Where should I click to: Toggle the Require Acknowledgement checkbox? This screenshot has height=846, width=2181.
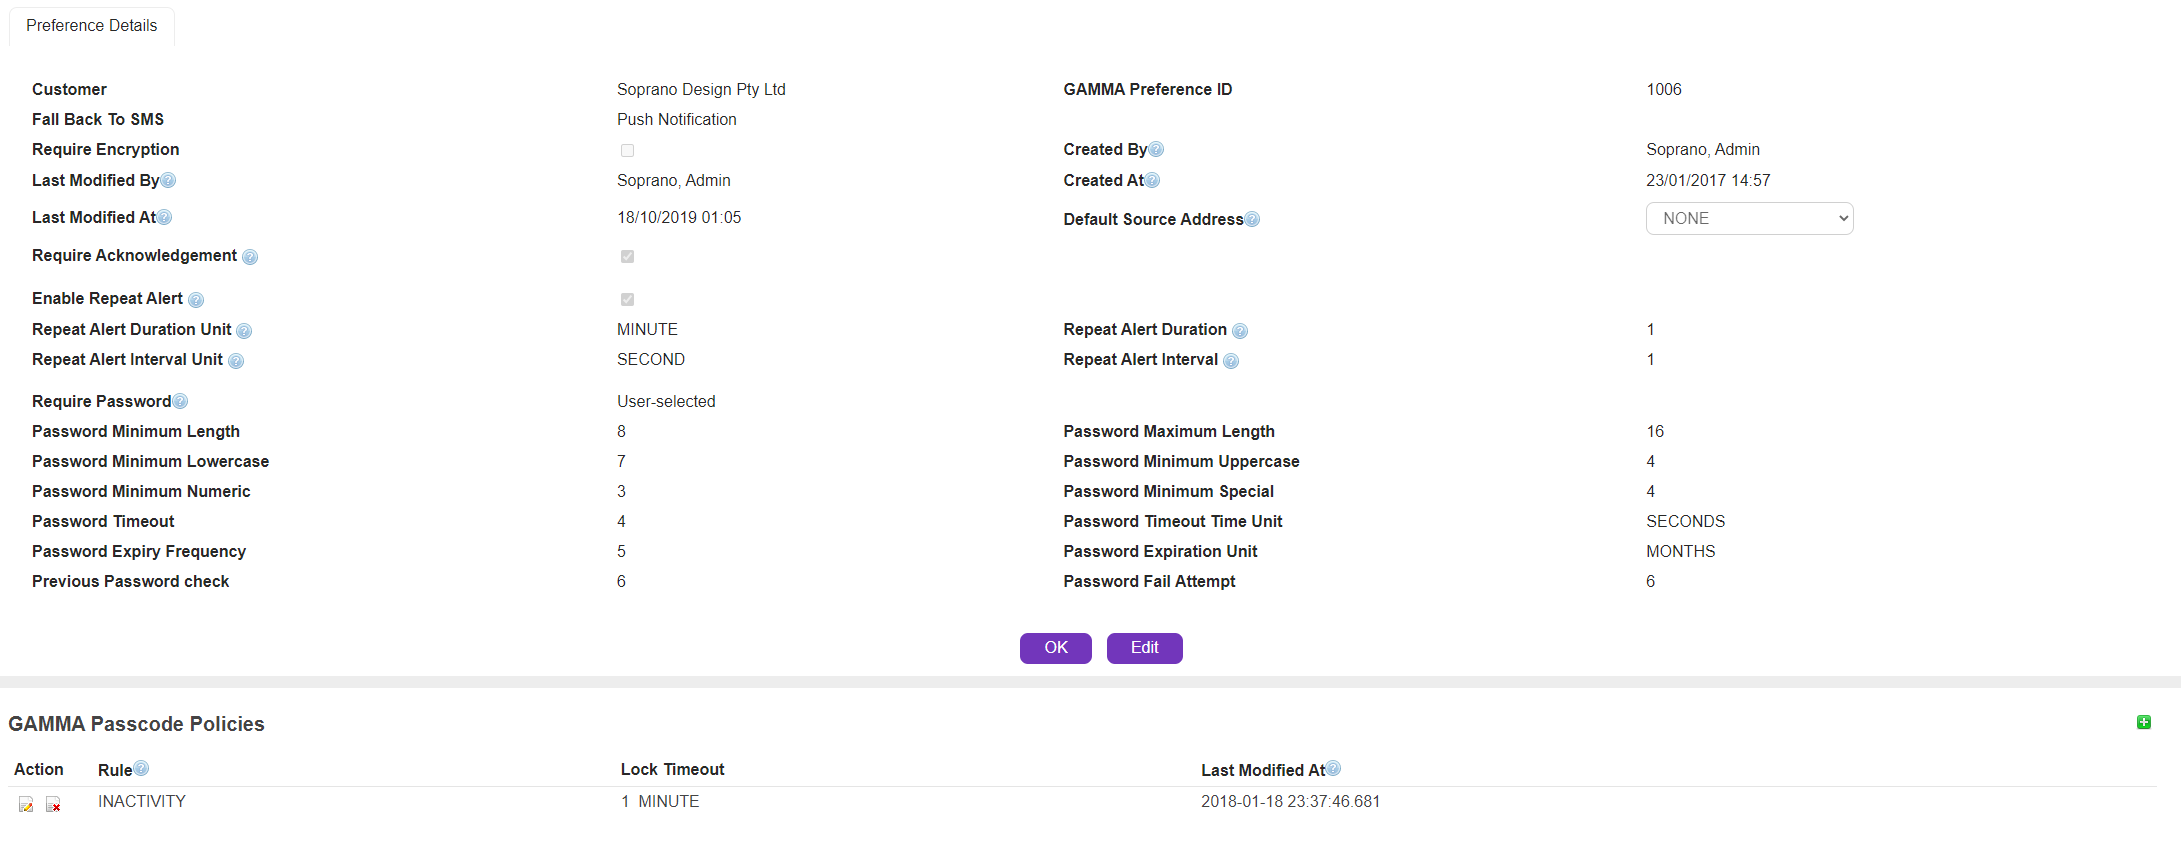627,256
